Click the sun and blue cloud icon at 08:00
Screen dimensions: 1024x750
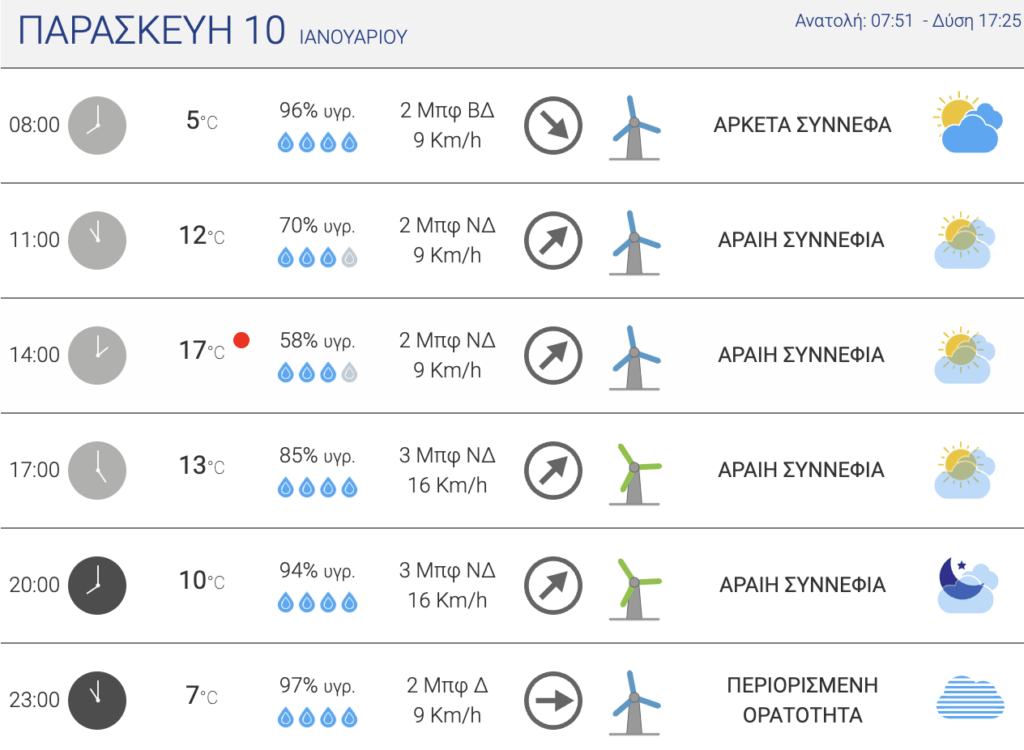point(968,123)
